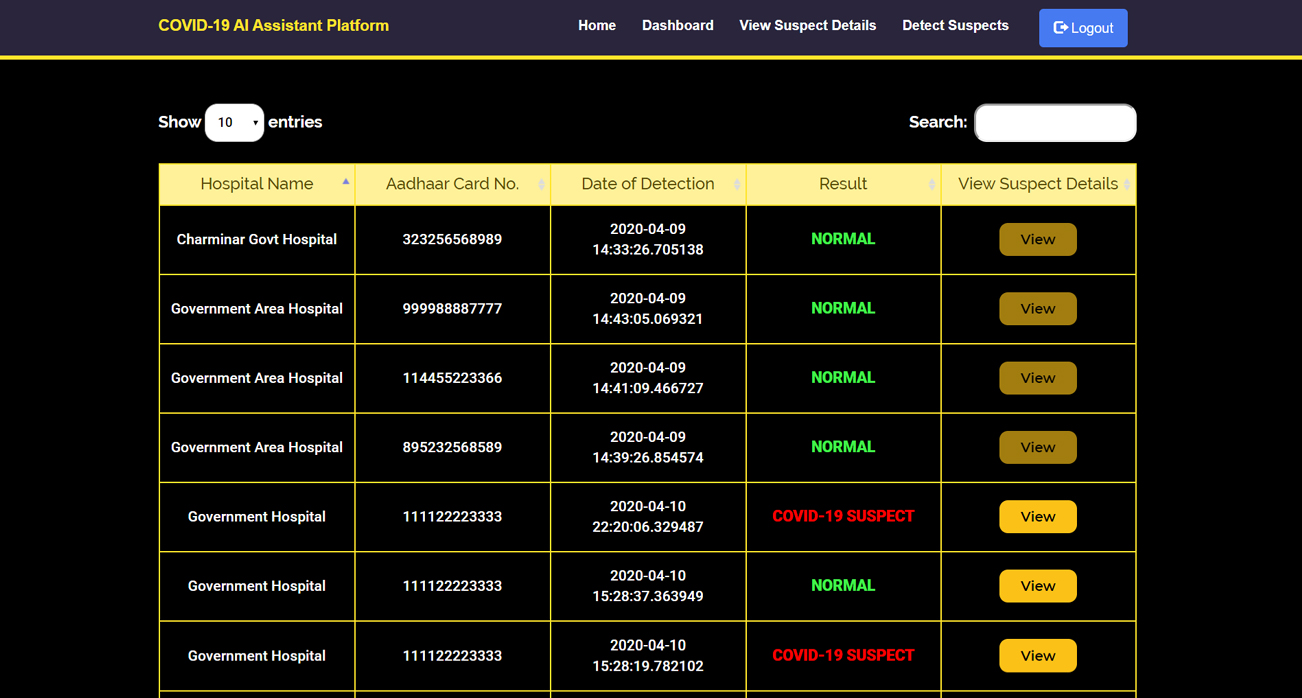View record with Aadhaar 895232568589

[x=1037, y=447]
